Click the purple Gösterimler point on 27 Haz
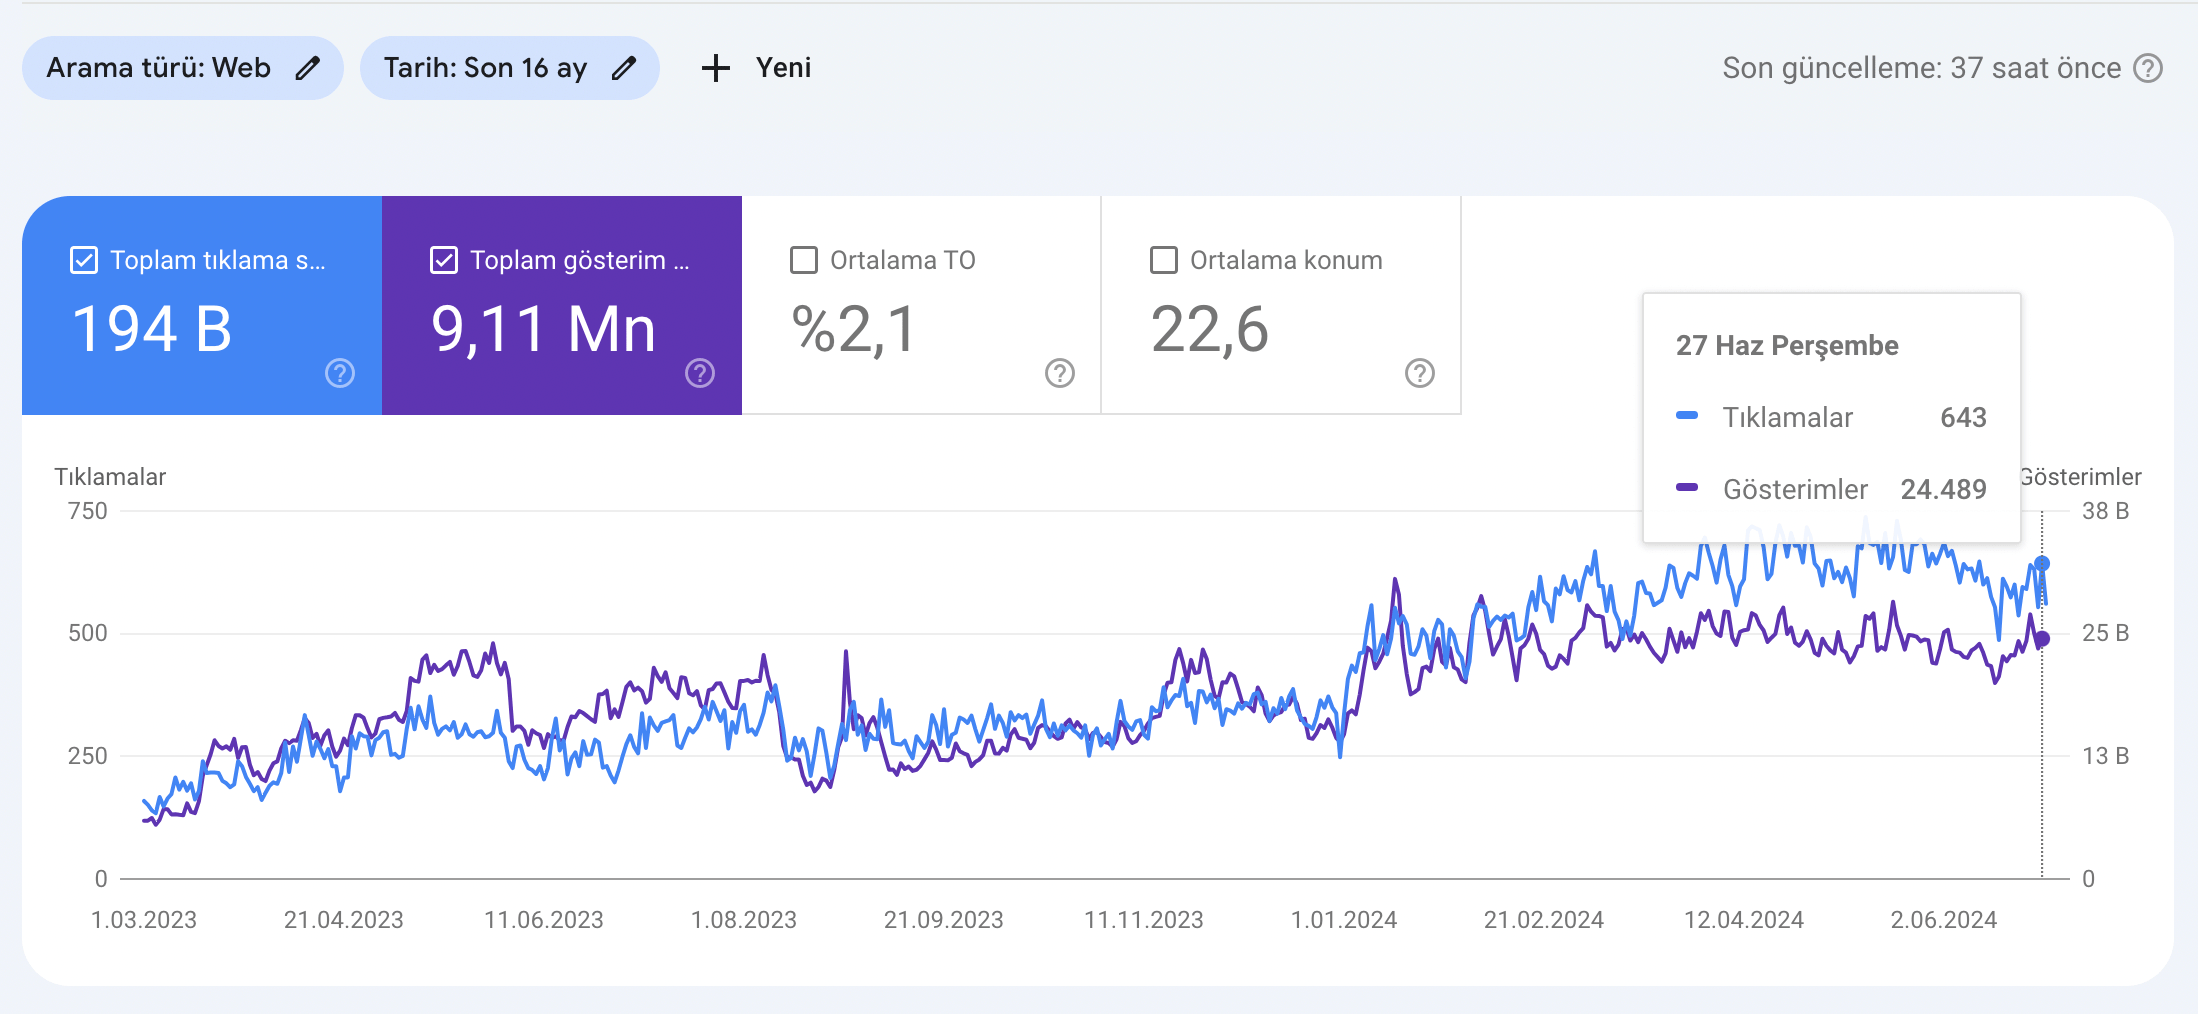The width and height of the screenshot is (2198, 1014). 2042,639
